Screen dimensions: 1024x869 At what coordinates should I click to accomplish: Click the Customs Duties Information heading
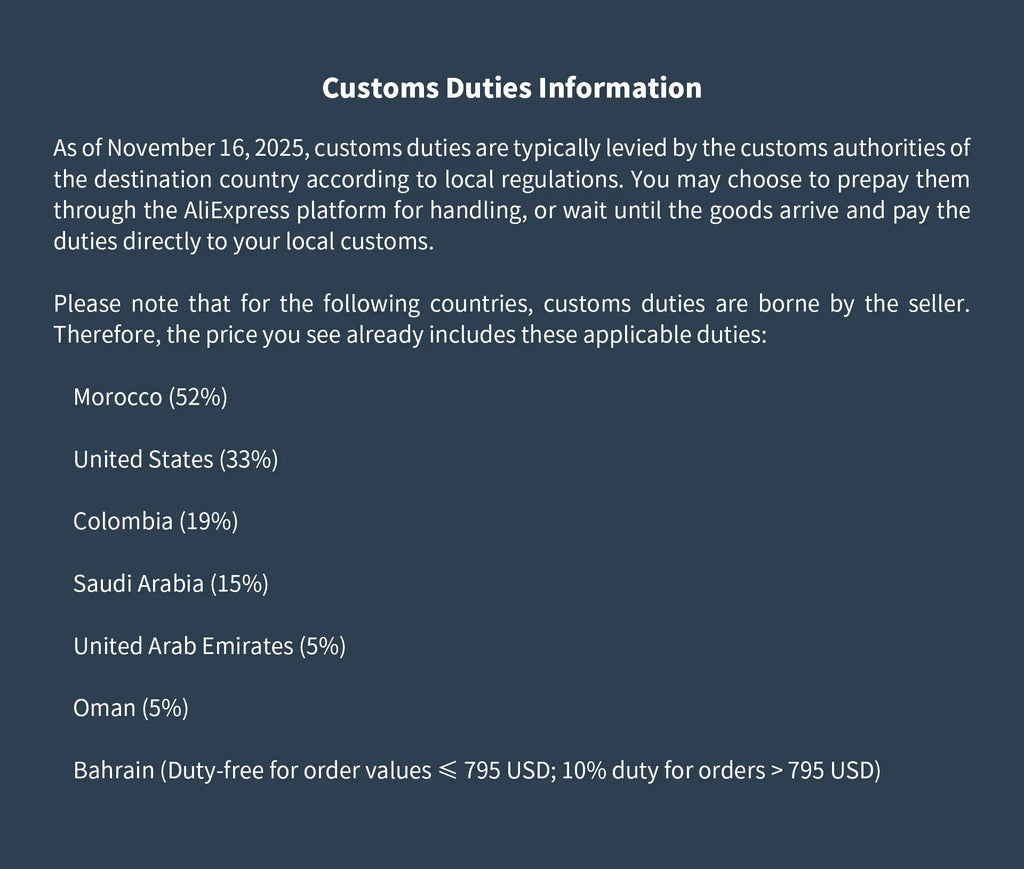pyautogui.click(x=511, y=88)
